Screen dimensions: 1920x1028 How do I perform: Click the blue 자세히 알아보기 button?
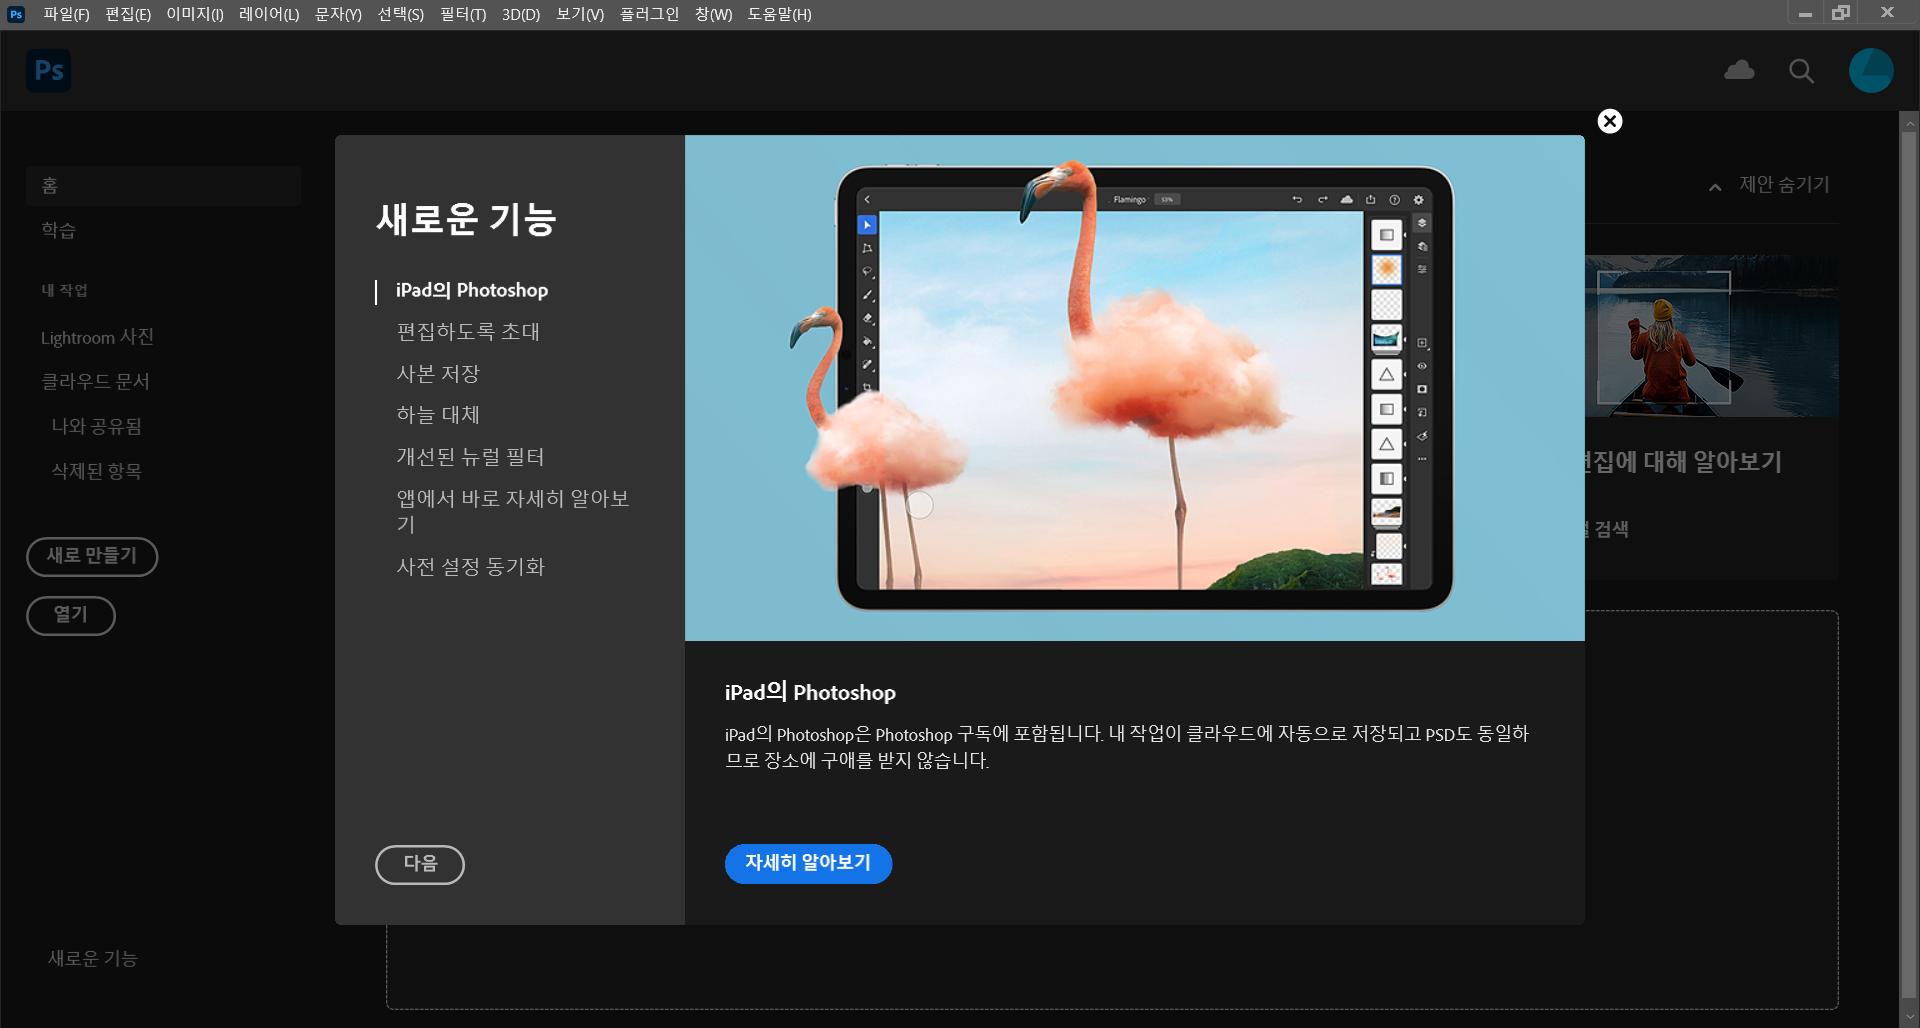click(808, 863)
